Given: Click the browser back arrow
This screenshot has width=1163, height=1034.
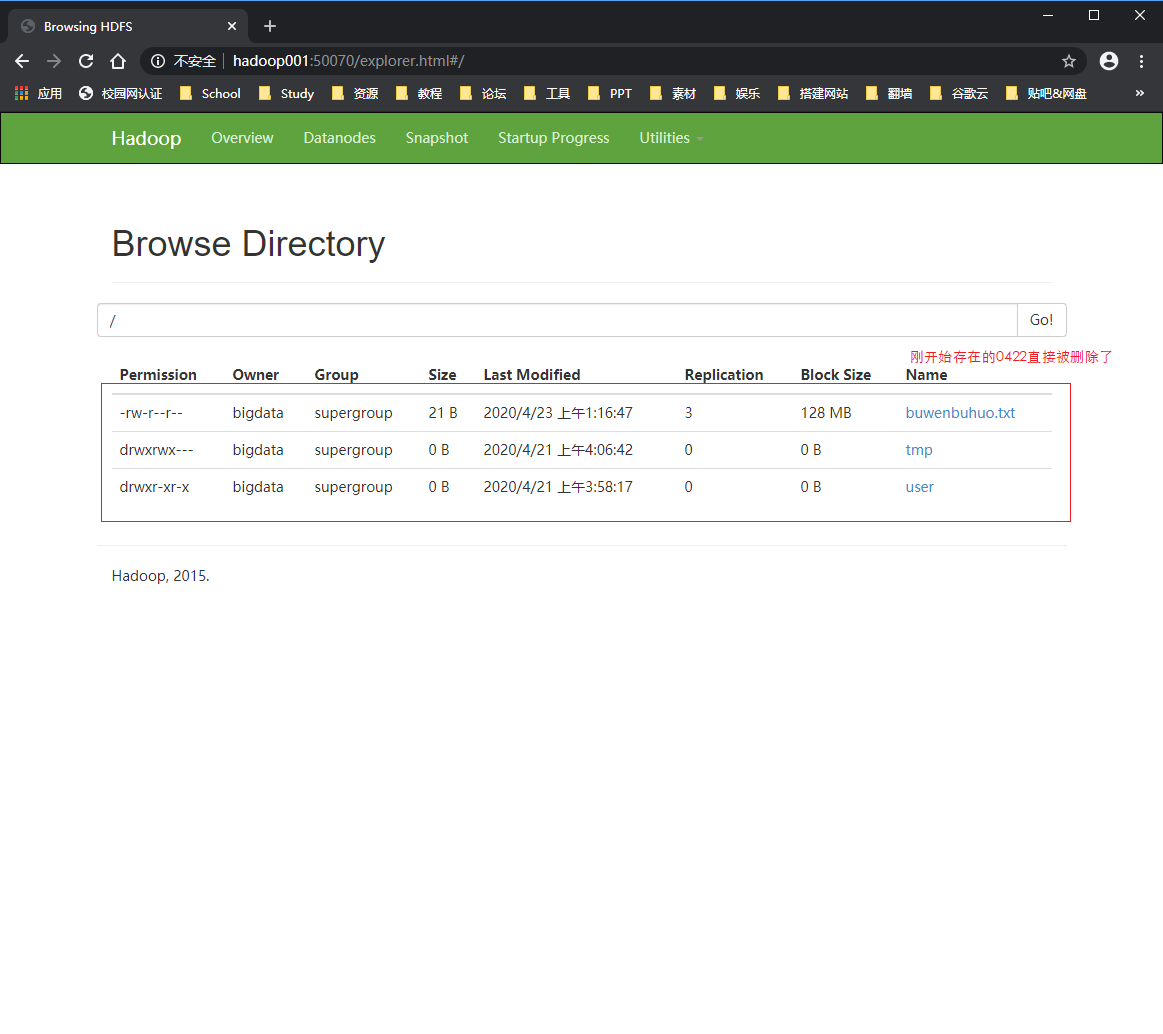Looking at the screenshot, I should tap(22, 62).
